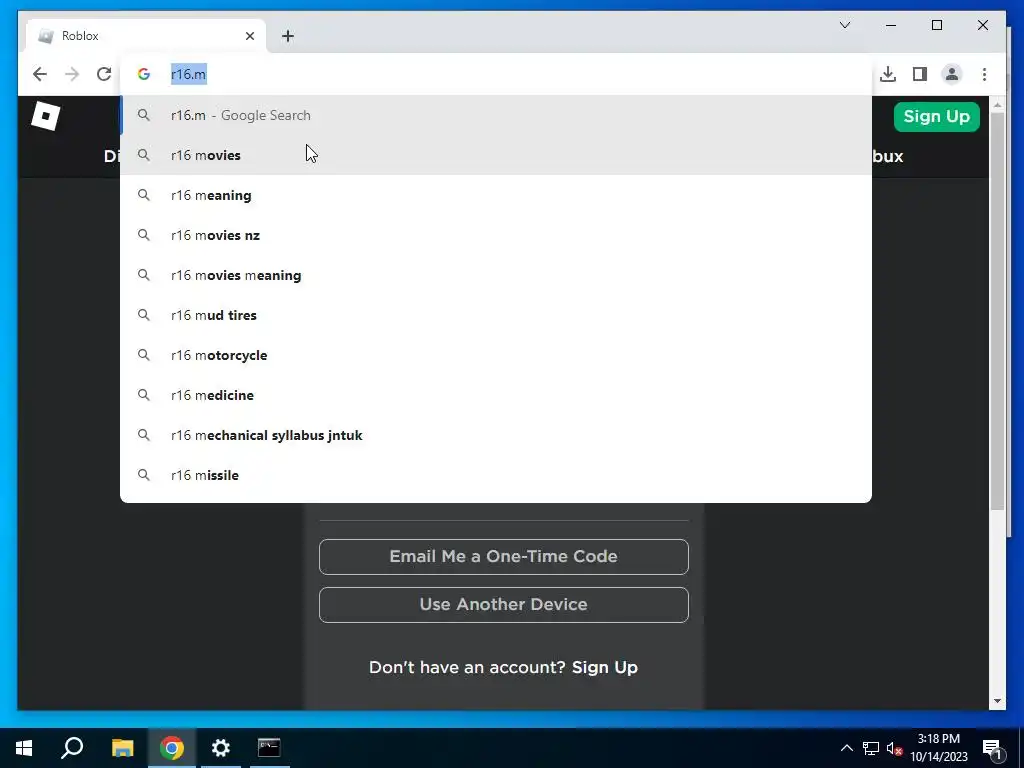
Task: Open the notification center icon
Action: (992, 748)
